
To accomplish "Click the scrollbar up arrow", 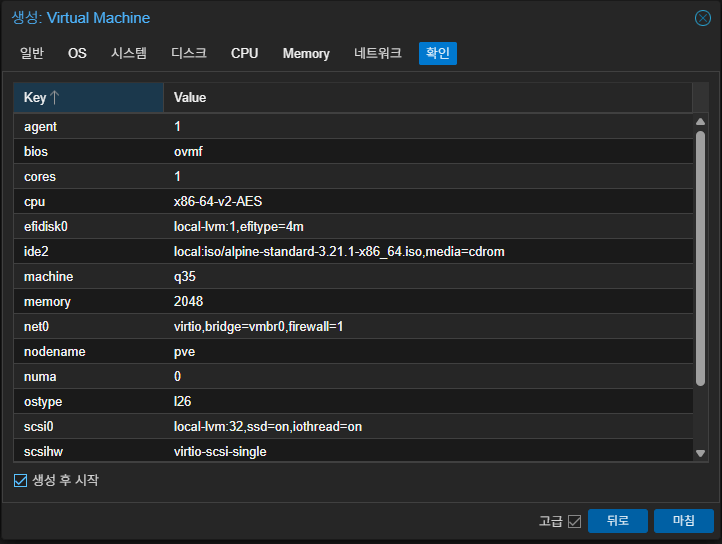I will coord(700,122).
